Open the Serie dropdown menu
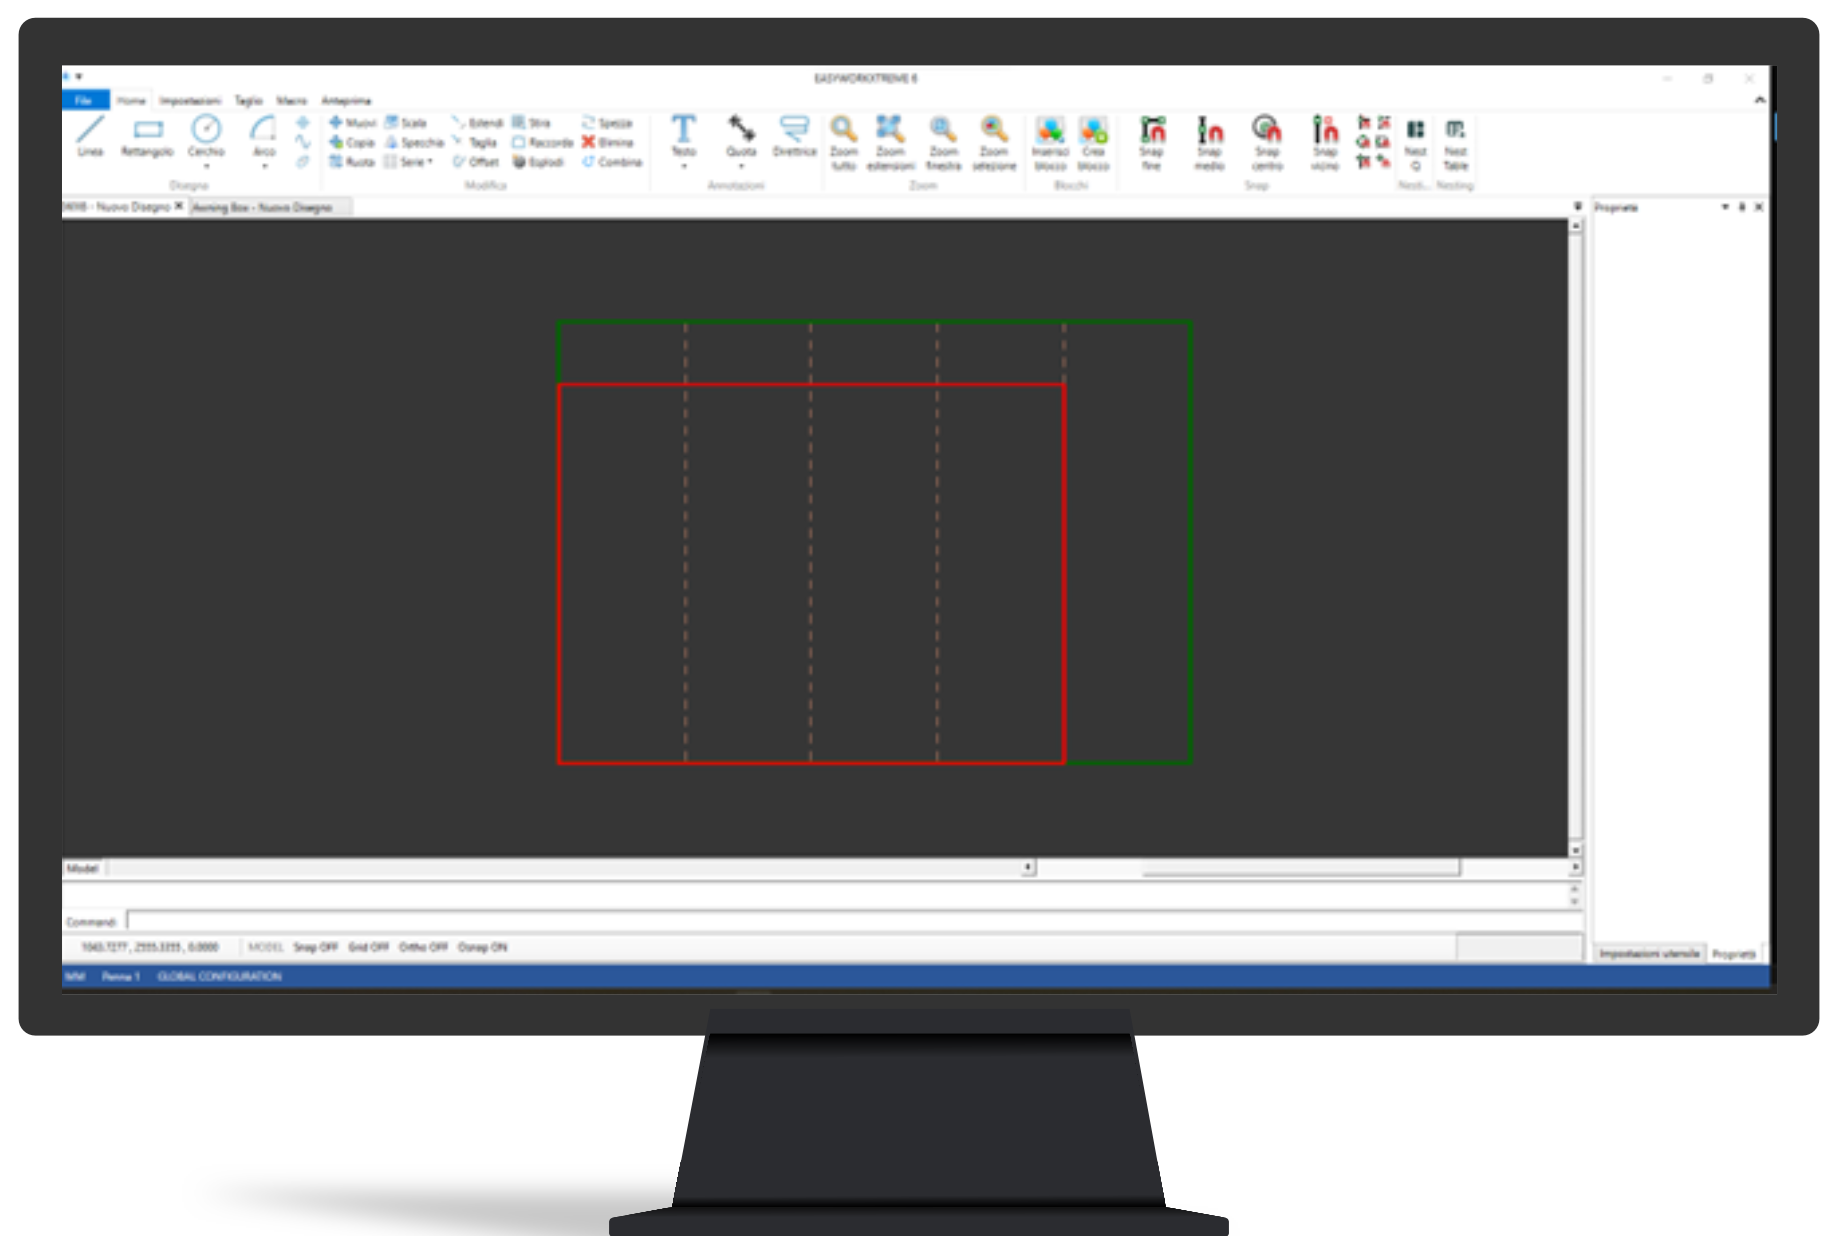 (x=429, y=161)
